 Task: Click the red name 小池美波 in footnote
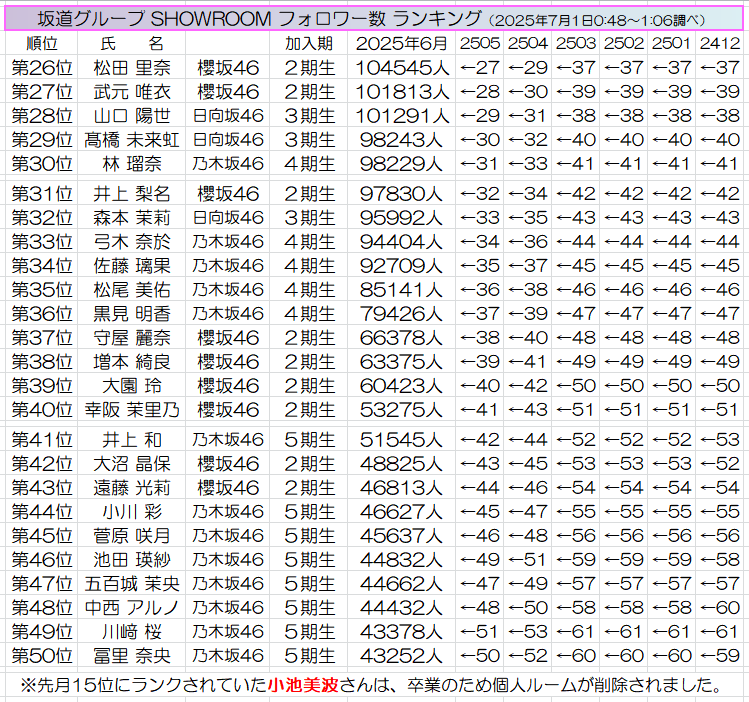[303, 685]
